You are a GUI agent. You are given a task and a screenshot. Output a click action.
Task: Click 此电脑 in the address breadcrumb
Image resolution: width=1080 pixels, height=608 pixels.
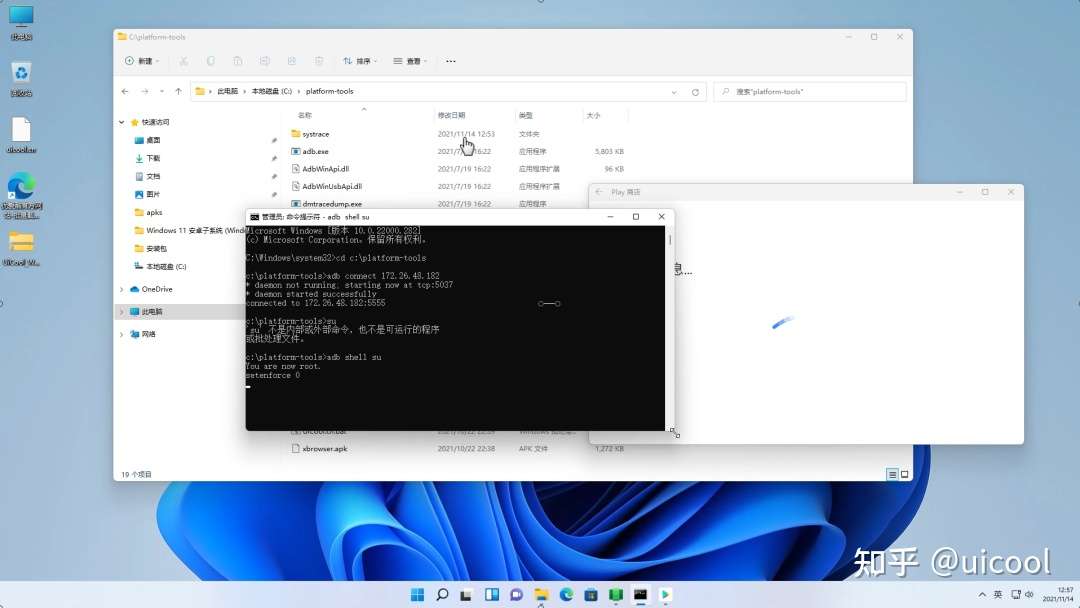click(x=227, y=91)
